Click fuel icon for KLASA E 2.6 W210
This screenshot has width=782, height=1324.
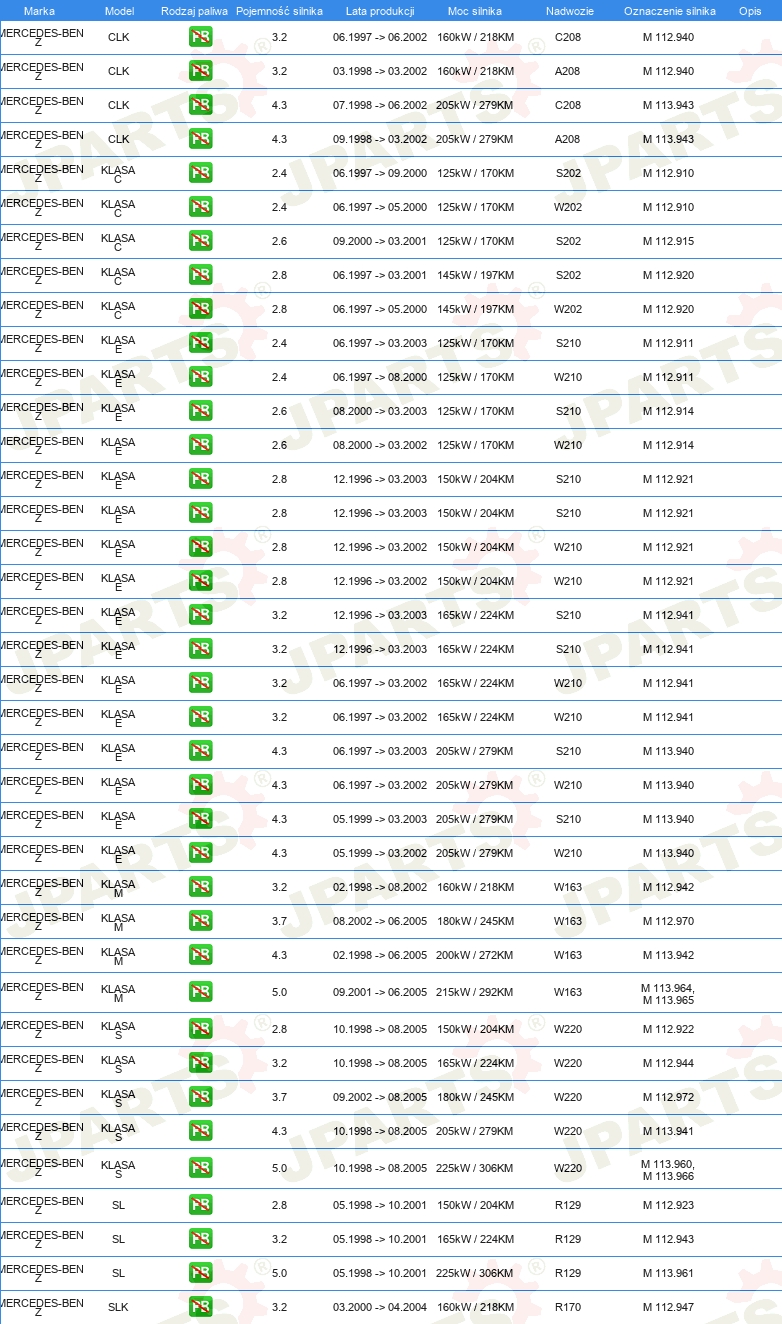point(201,445)
